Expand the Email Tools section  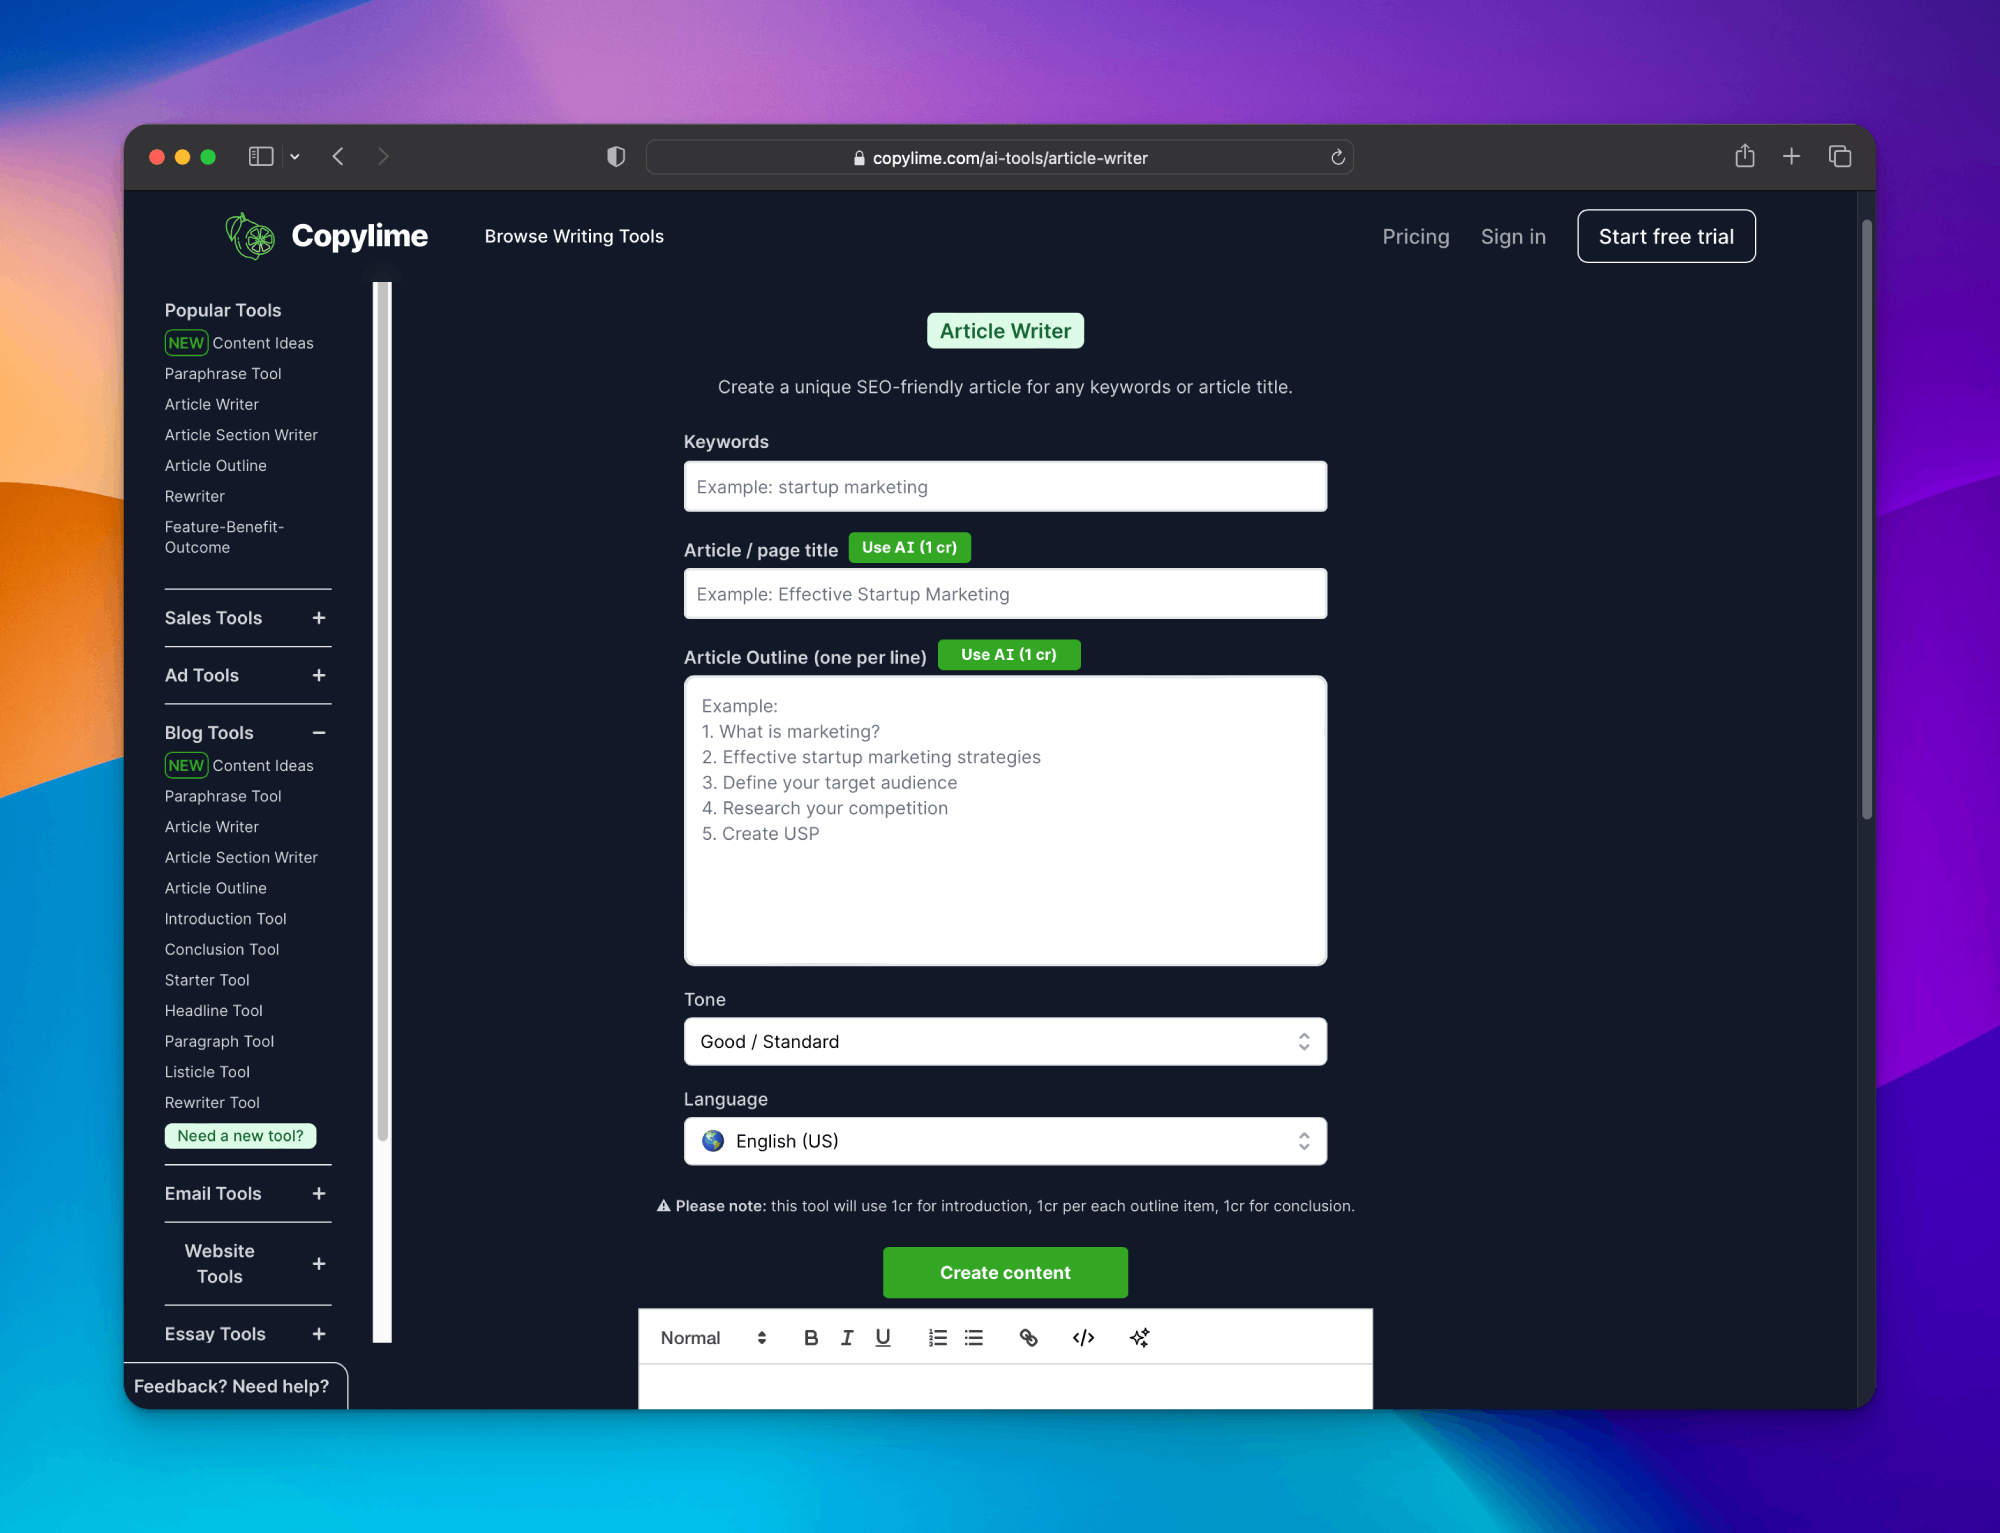[x=319, y=1194]
